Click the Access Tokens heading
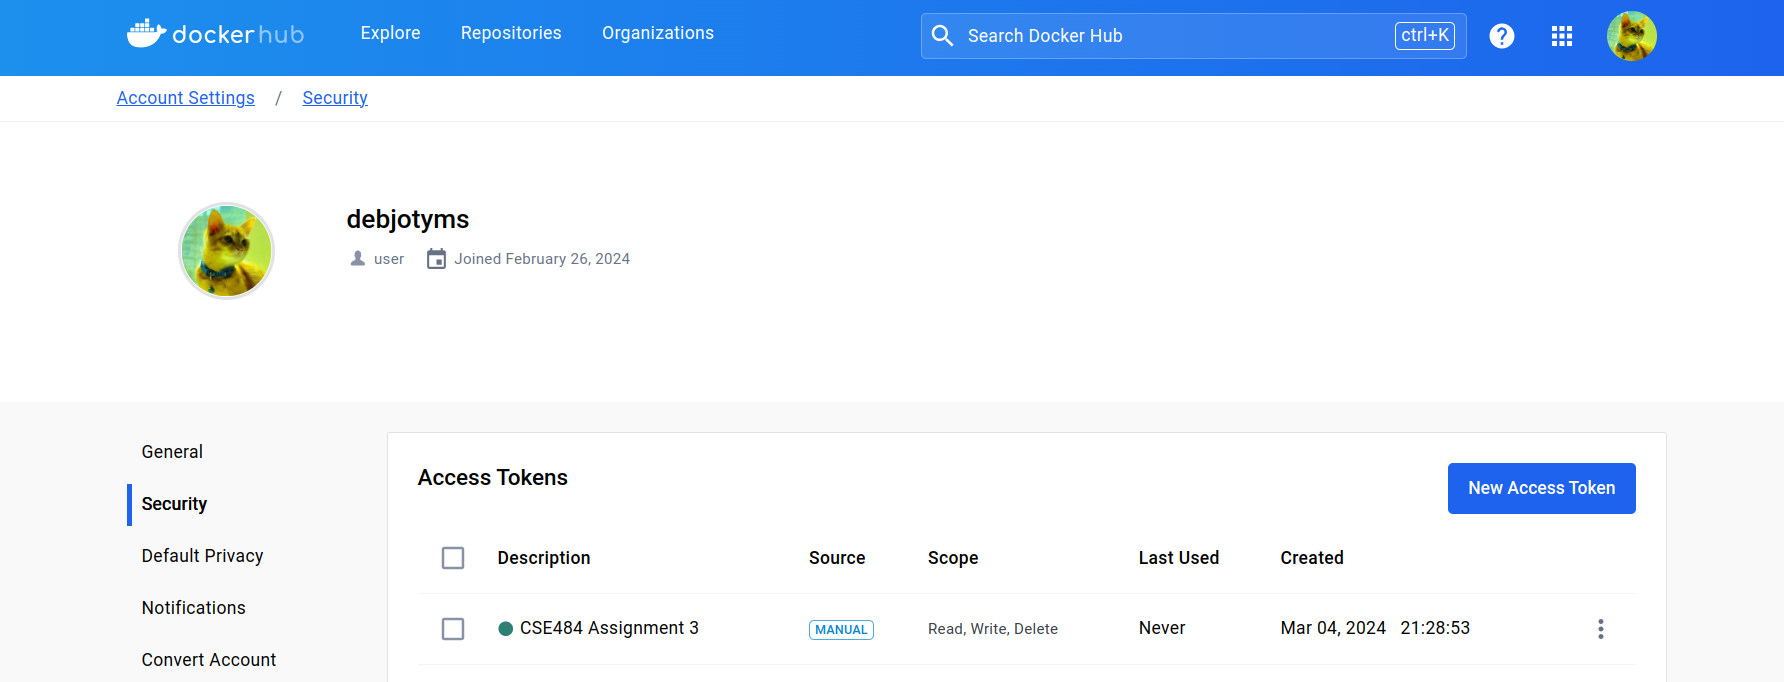The height and width of the screenshot is (682, 1784). [492, 478]
